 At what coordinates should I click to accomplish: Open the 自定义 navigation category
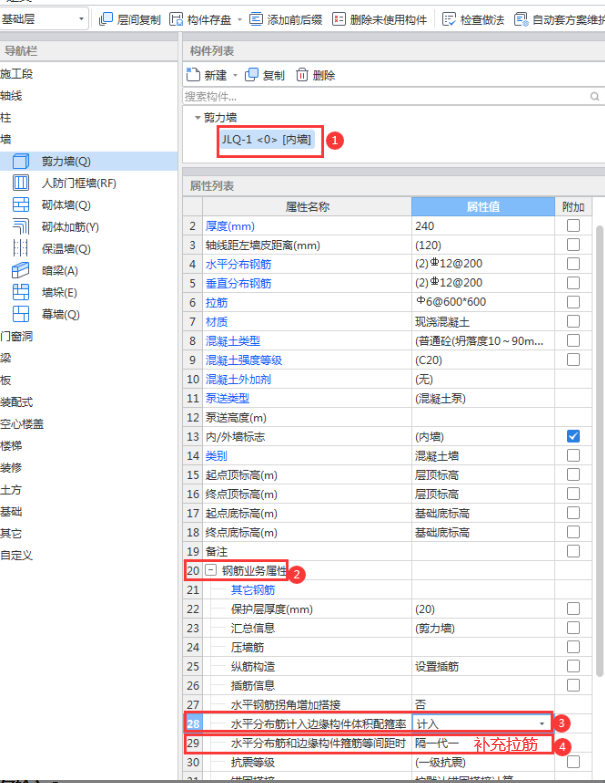(x=16, y=555)
